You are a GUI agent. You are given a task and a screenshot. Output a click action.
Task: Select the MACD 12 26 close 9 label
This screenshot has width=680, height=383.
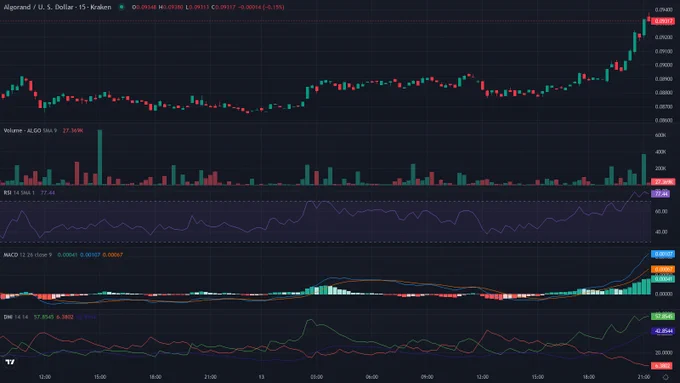tap(27, 255)
